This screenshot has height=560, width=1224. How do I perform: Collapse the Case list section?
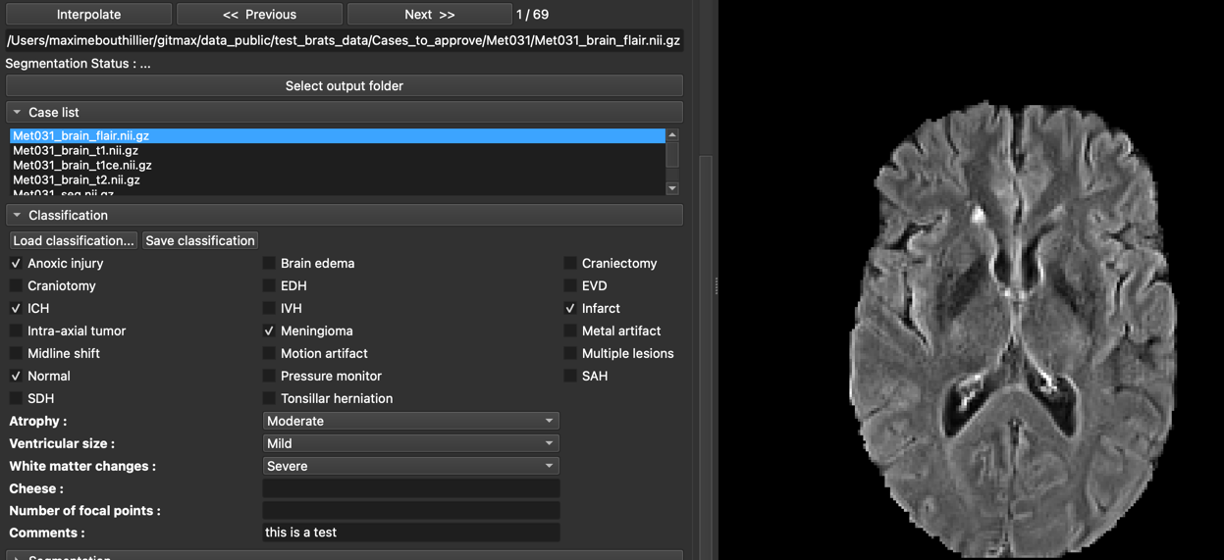pos(344,112)
